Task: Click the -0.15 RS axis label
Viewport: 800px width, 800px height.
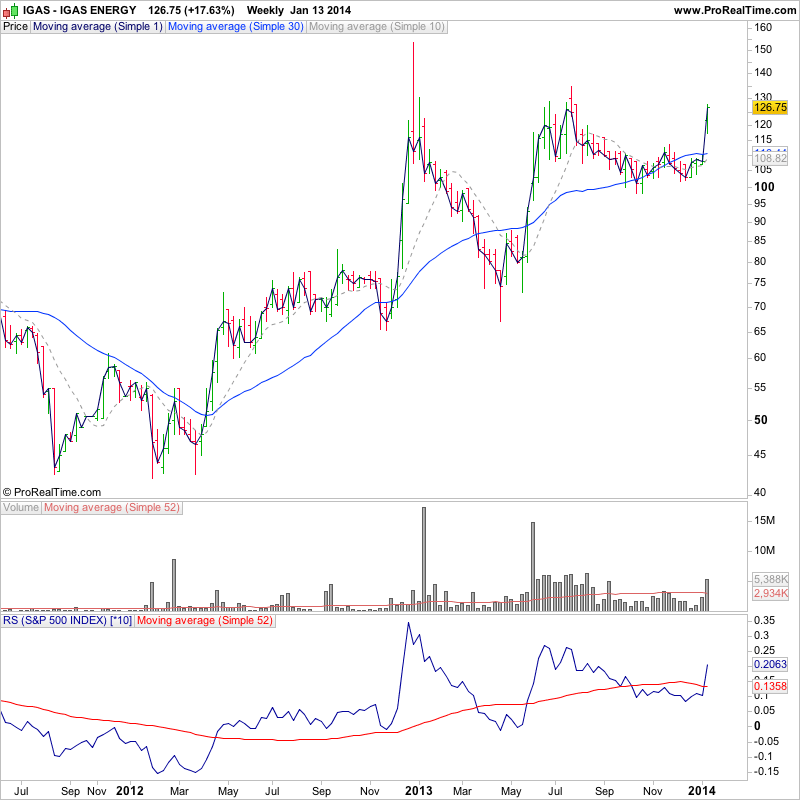Action: 766,771
